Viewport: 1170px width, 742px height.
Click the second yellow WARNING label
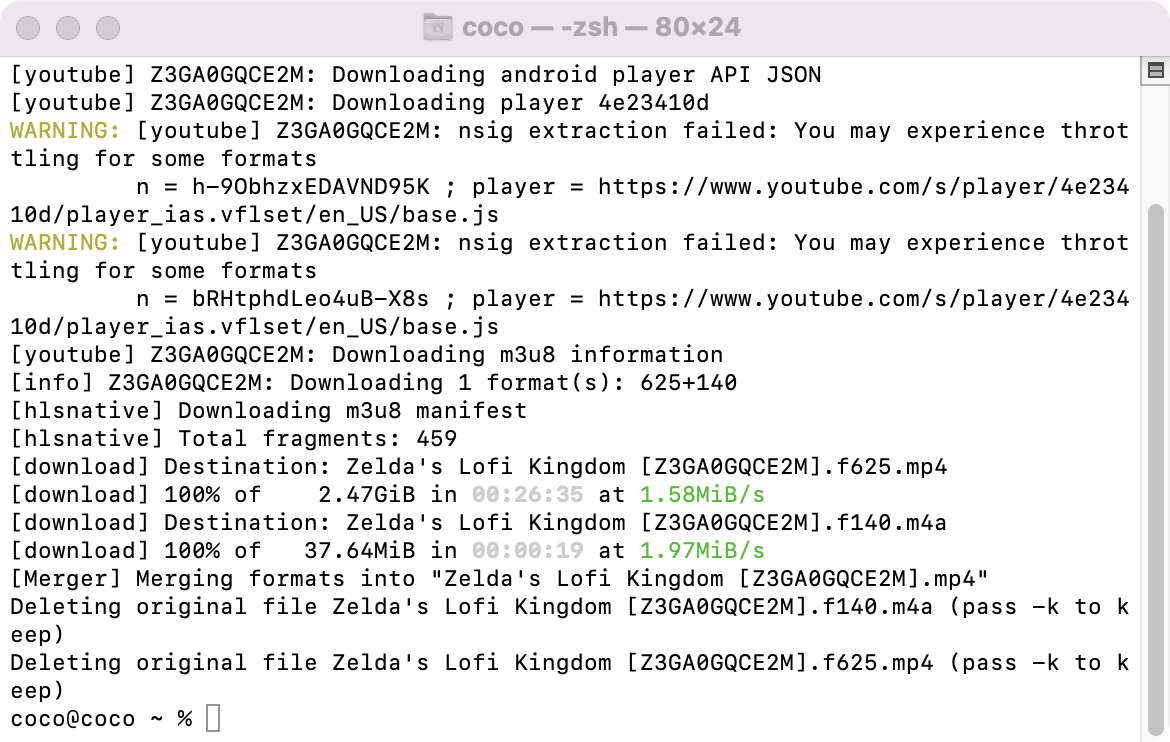pyautogui.click(x=65, y=243)
